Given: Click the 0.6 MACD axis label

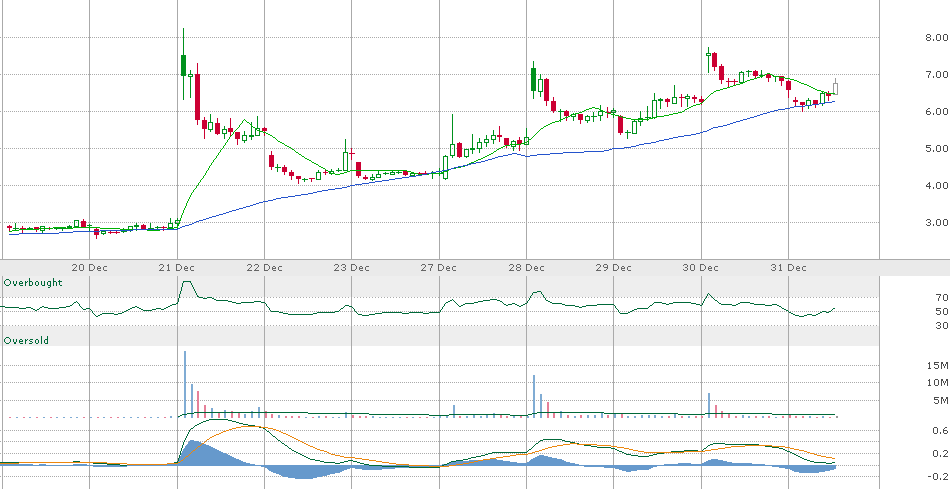Looking at the screenshot, I should pos(940,431).
